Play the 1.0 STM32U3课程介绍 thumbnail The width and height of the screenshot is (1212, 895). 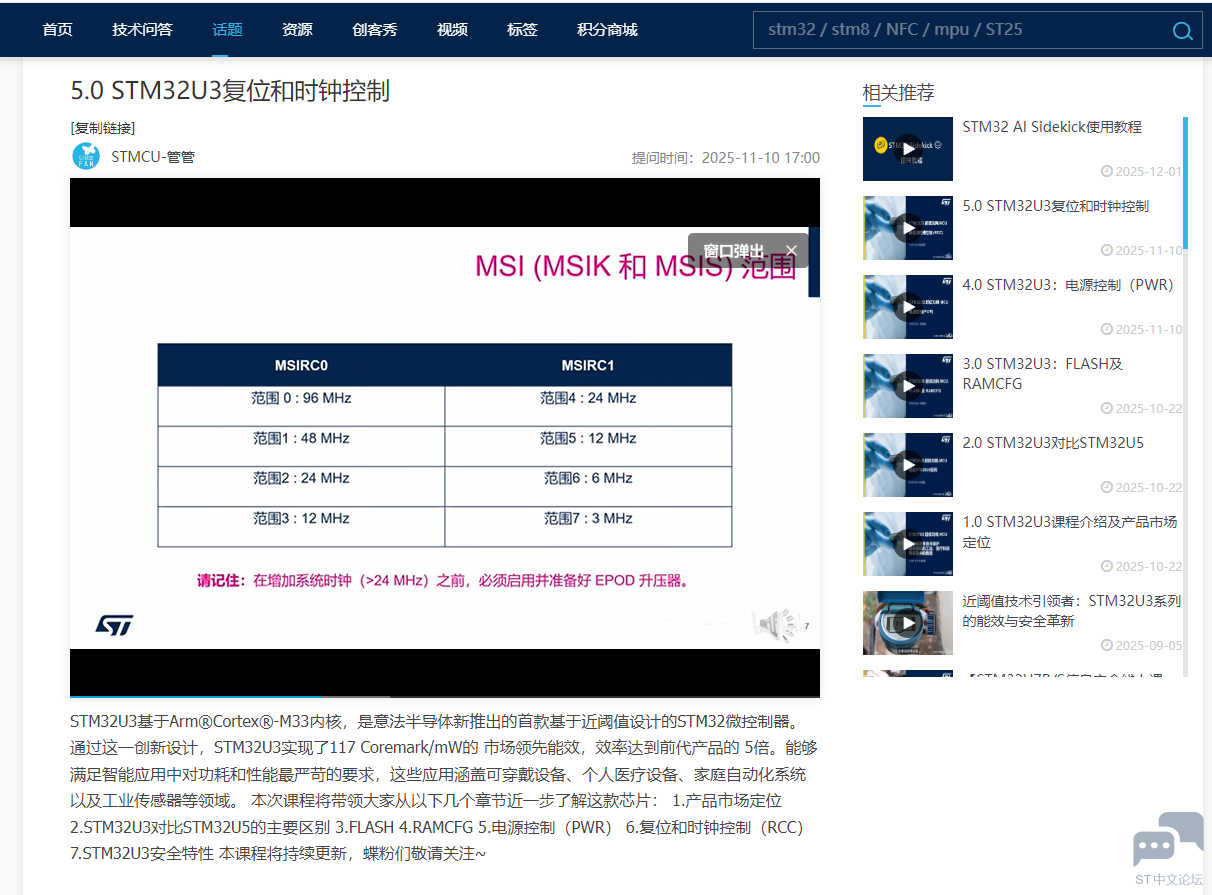point(908,544)
